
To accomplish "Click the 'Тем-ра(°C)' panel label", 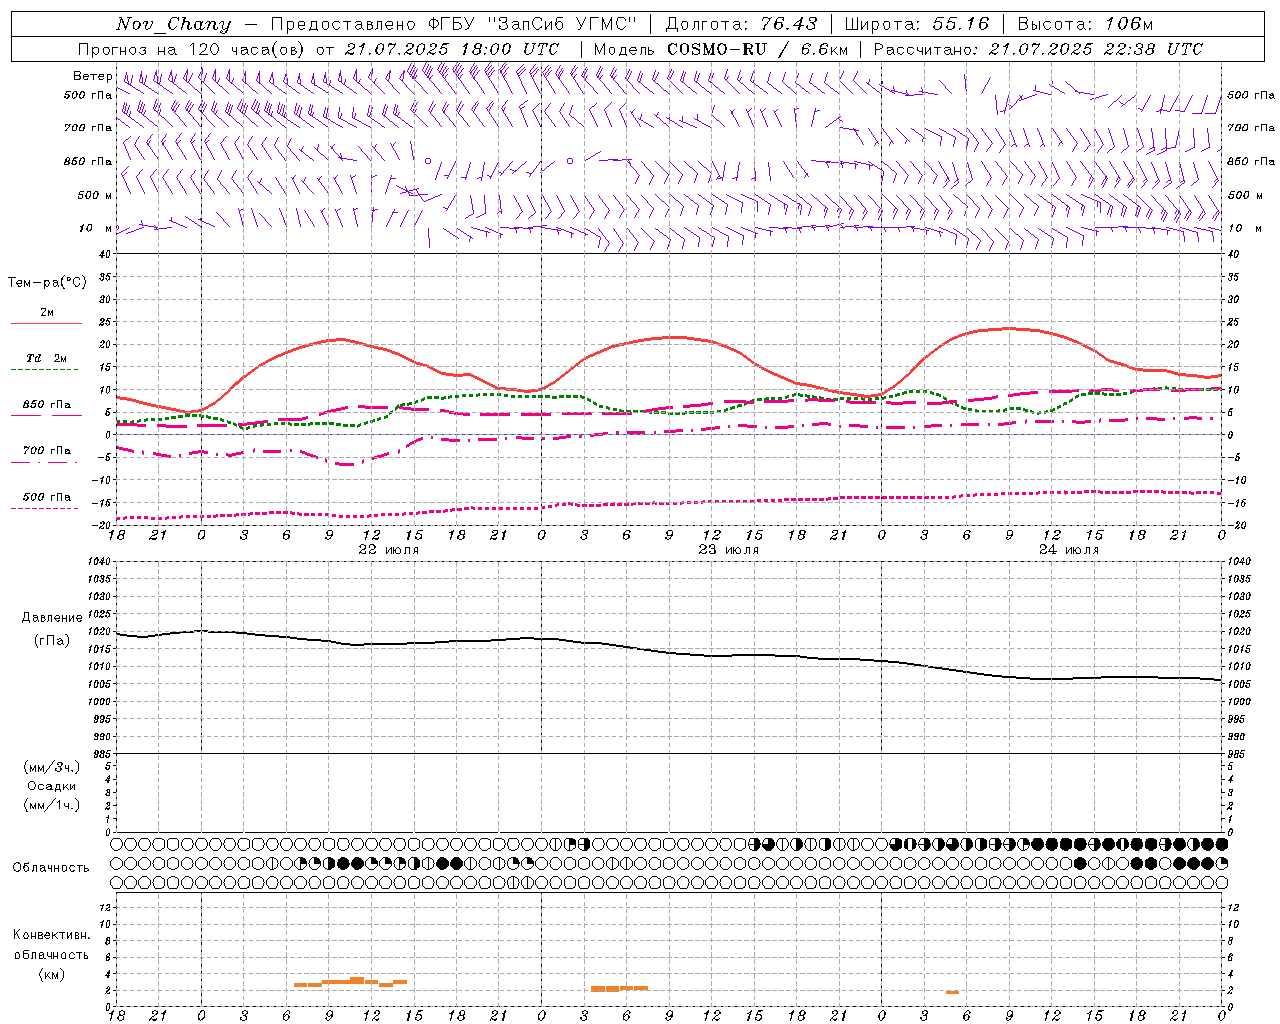I will [x=47, y=283].
